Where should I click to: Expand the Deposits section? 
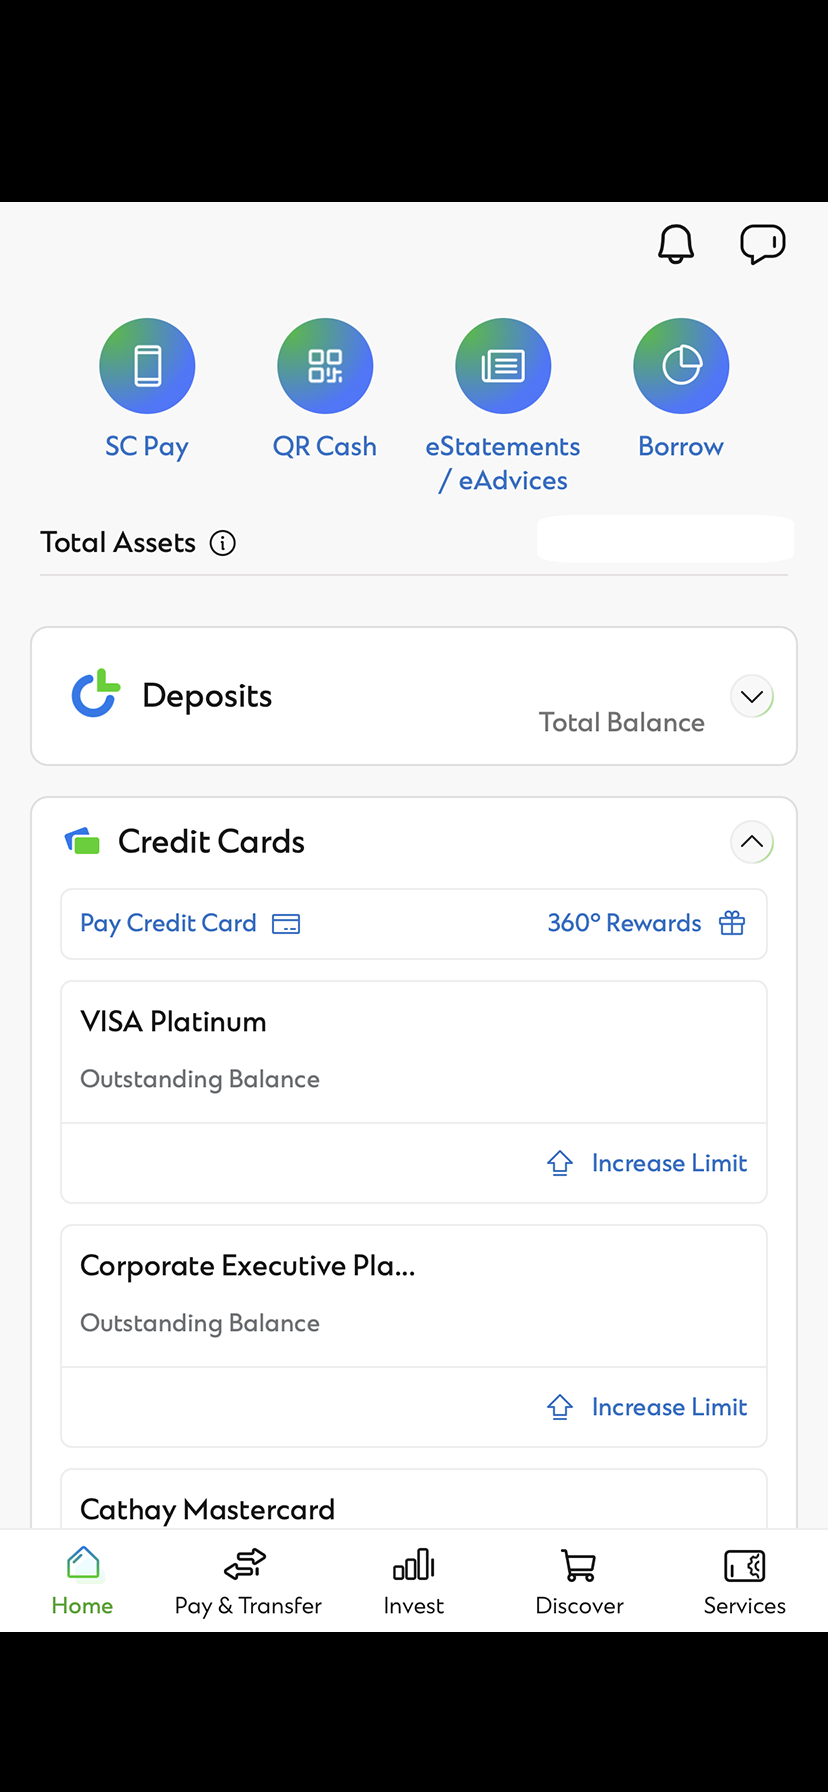(x=752, y=696)
